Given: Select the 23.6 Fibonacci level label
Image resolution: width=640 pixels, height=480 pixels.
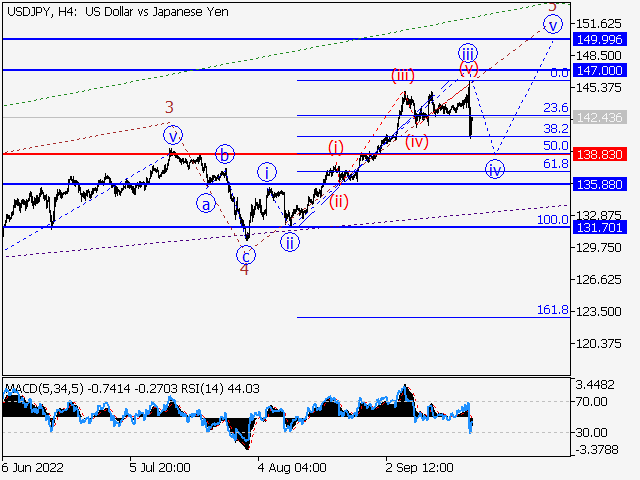Looking at the screenshot, I should click(556, 108).
